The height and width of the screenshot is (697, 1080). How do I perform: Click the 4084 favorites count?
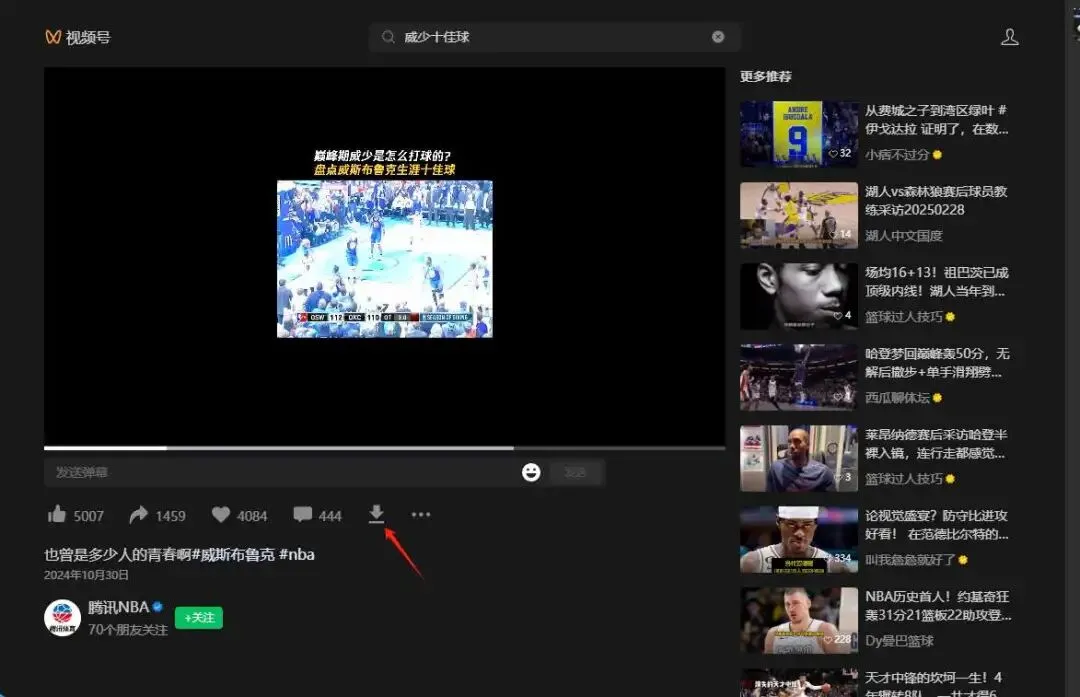(x=252, y=516)
